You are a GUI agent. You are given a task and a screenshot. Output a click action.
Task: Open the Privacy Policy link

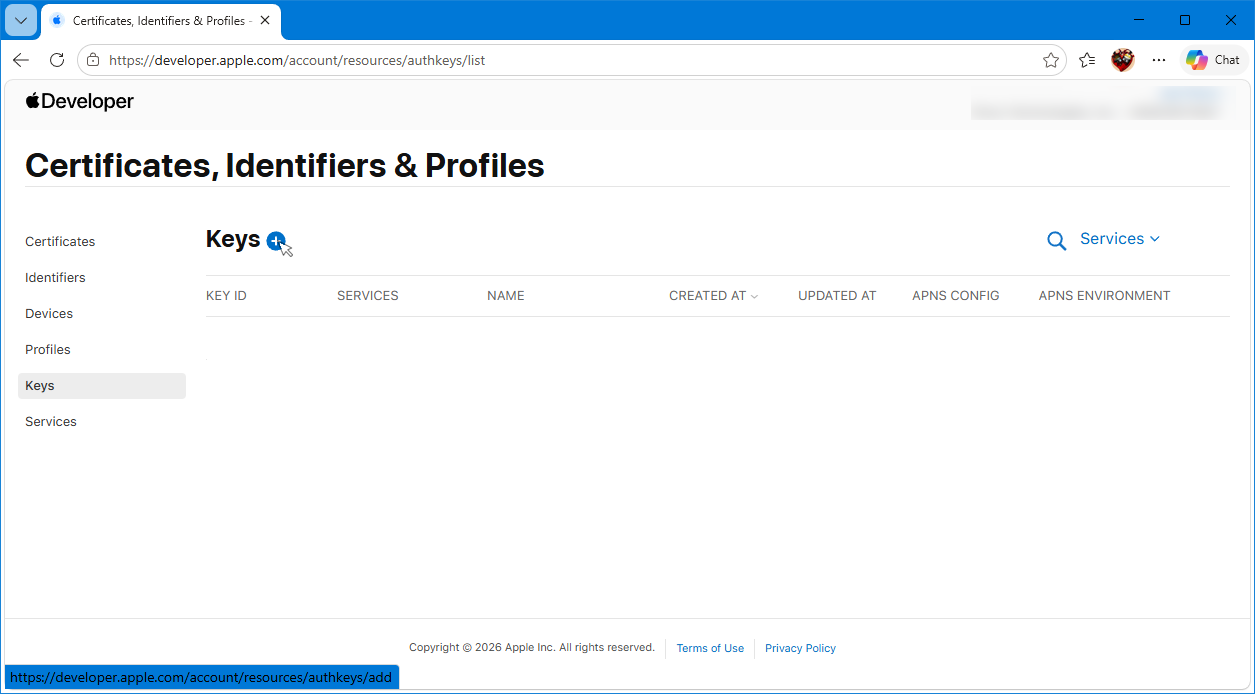tap(800, 648)
